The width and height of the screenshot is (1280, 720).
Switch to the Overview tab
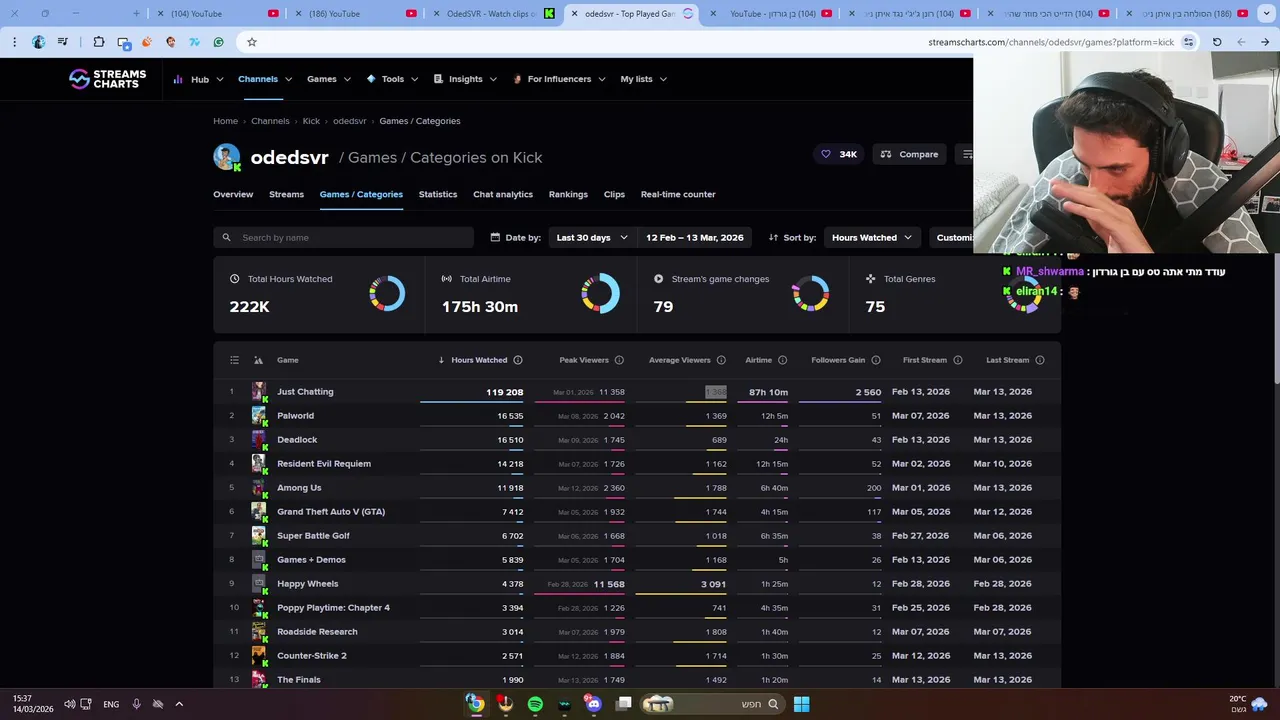[x=233, y=194]
